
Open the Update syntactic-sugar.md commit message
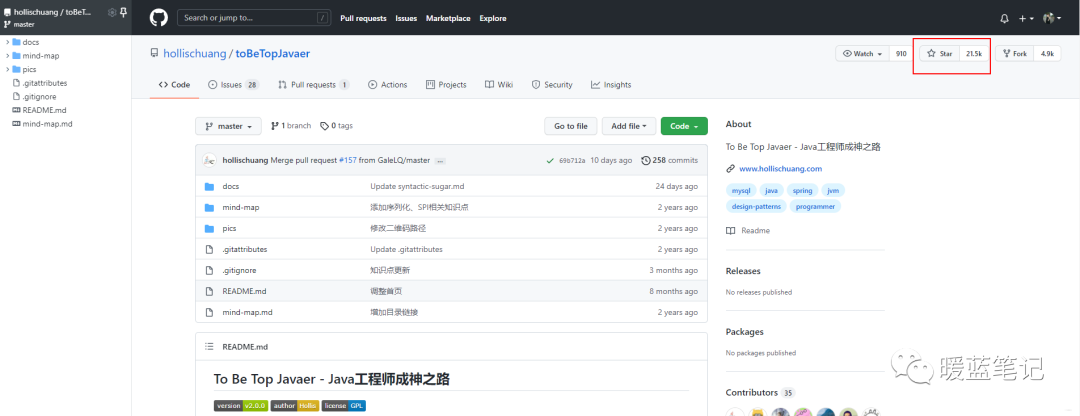coord(415,187)
